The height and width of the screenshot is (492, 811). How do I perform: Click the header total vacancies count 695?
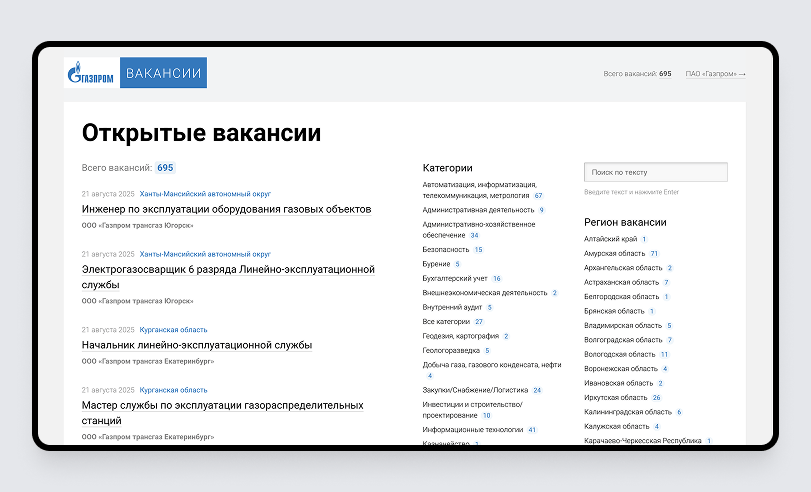tap(665, 74)
